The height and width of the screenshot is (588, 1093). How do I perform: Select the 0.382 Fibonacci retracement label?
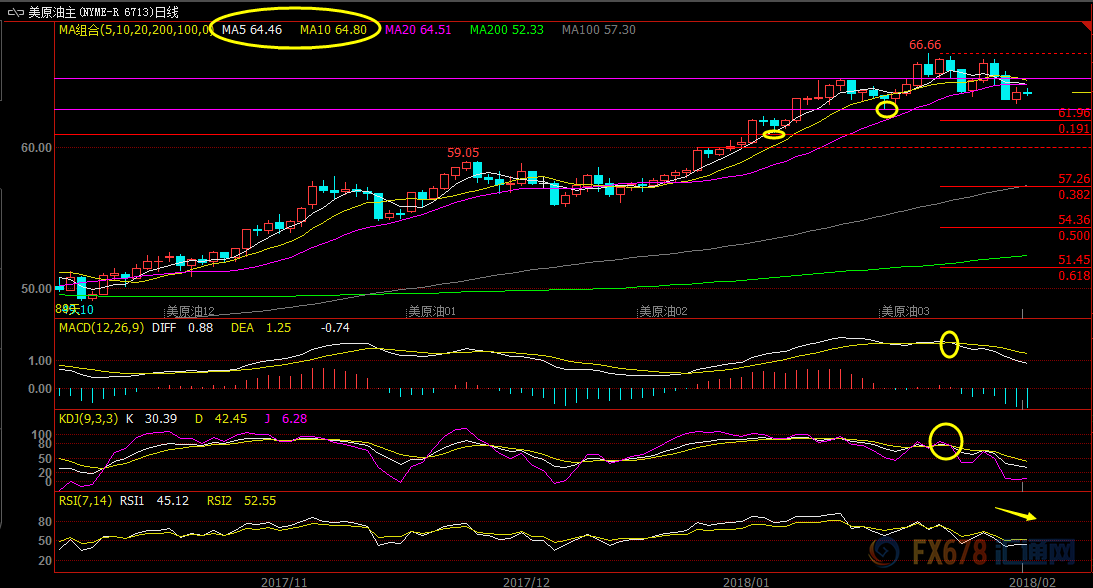(x=1074, y=195)
